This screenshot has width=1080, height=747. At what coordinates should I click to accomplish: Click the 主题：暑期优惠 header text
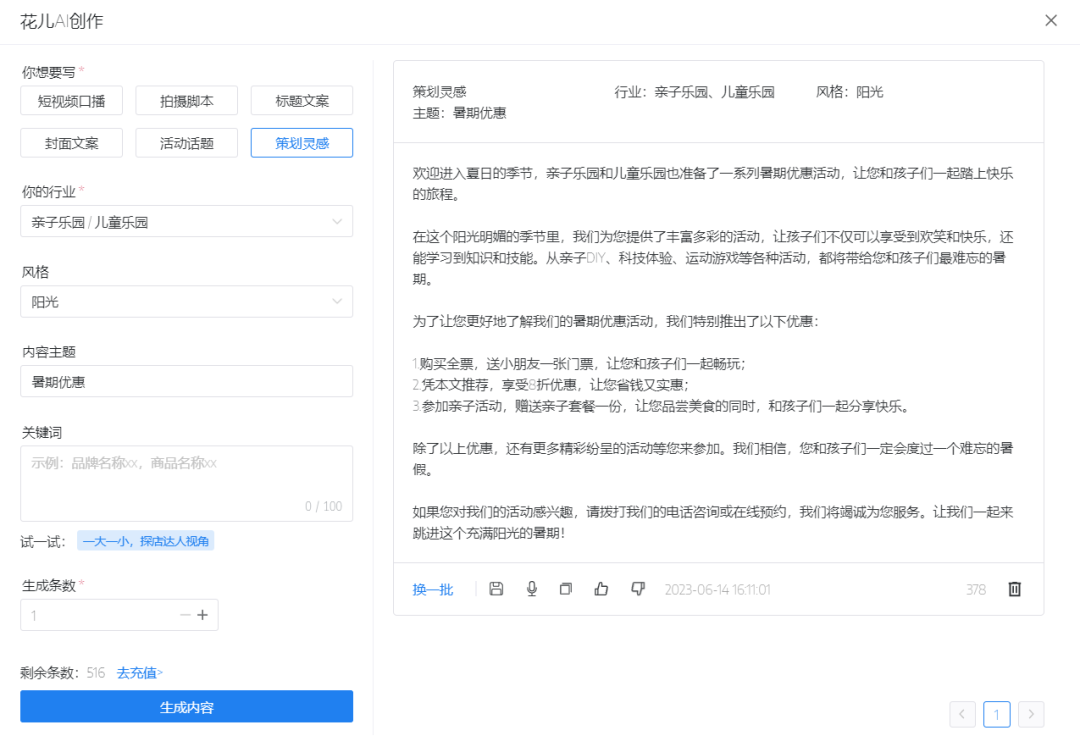coord(459,113)
